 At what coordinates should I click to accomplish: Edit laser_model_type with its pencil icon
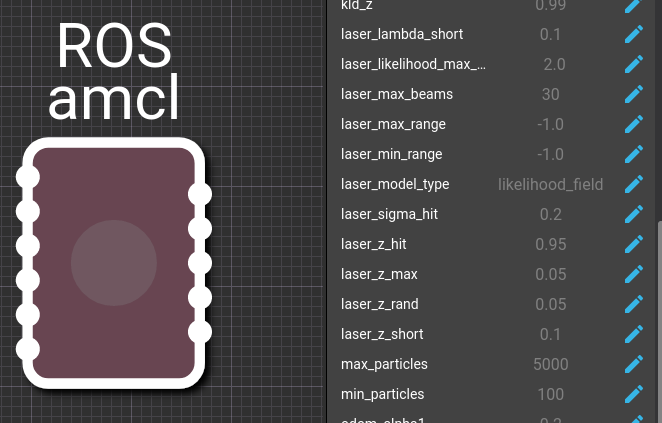(x=634, y=184)
